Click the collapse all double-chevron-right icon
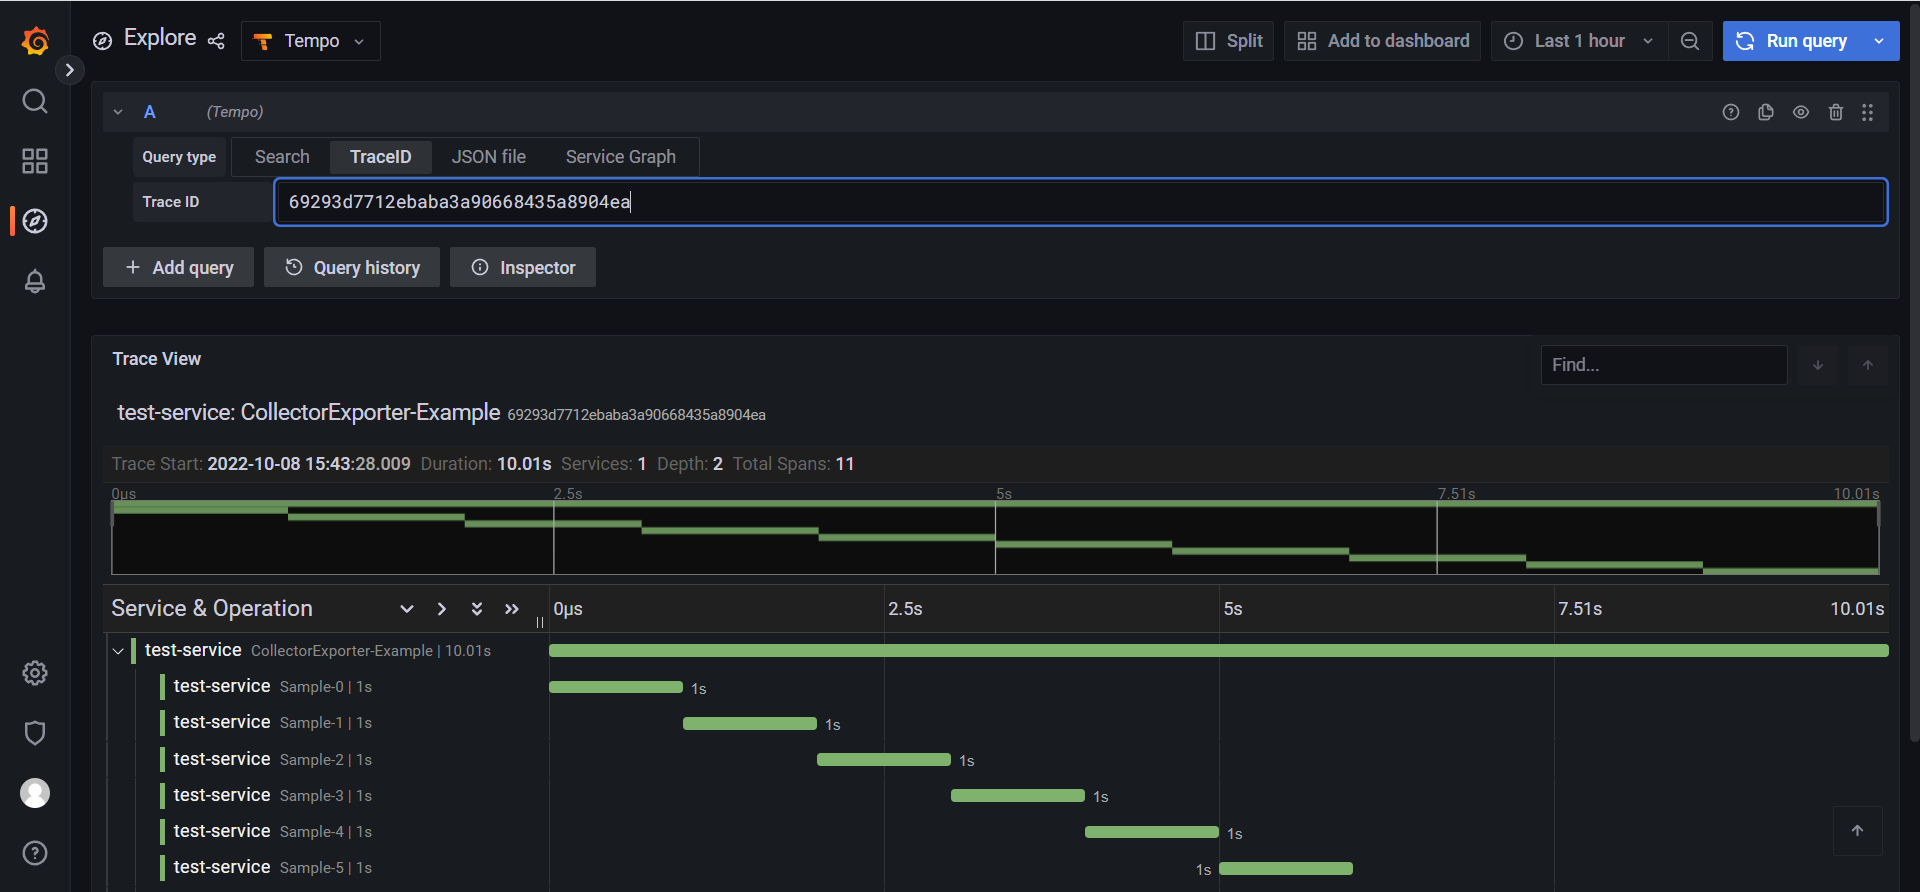Image resolution: width=1920 pixels, height=892 pixels. pyautogui.click(x=512, y=609)
